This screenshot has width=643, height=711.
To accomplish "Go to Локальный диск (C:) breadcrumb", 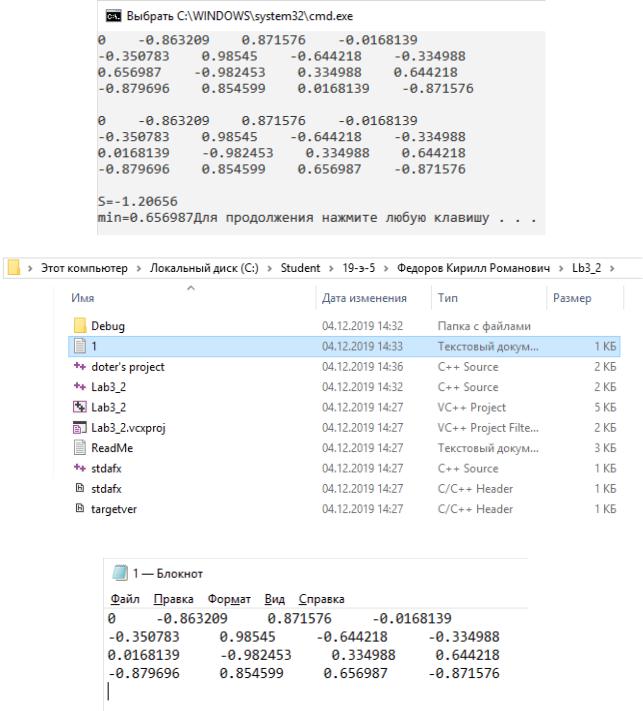I will point(204,268).
